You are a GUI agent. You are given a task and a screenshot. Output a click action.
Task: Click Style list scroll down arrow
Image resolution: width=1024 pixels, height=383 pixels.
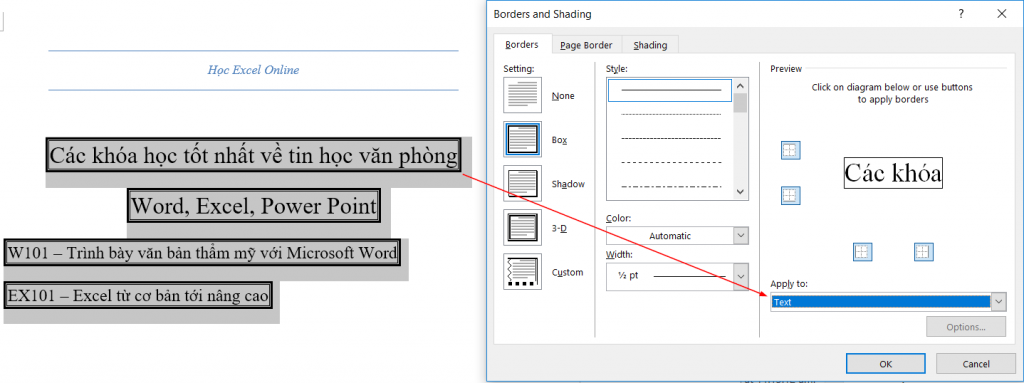pyautogui.click(x=740, y=192)
